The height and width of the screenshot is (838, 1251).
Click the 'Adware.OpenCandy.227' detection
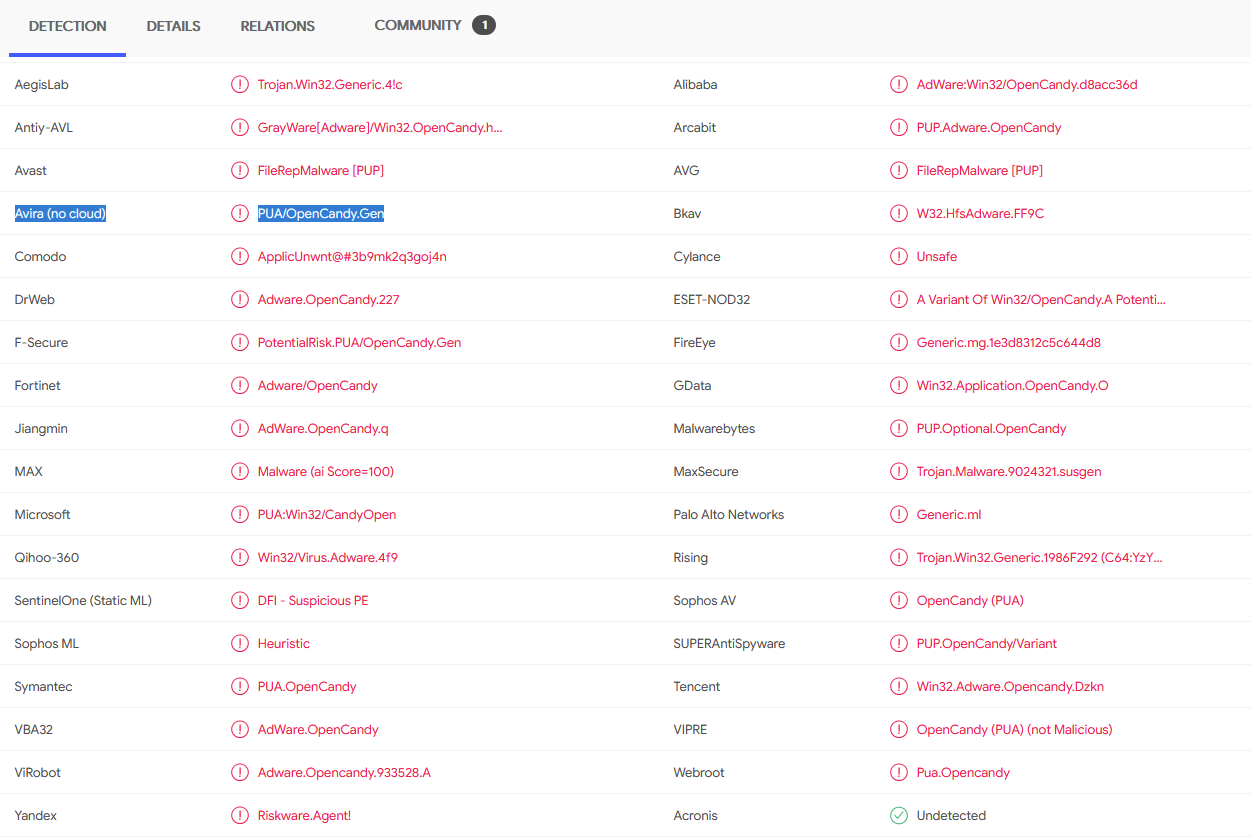[329, 300]
